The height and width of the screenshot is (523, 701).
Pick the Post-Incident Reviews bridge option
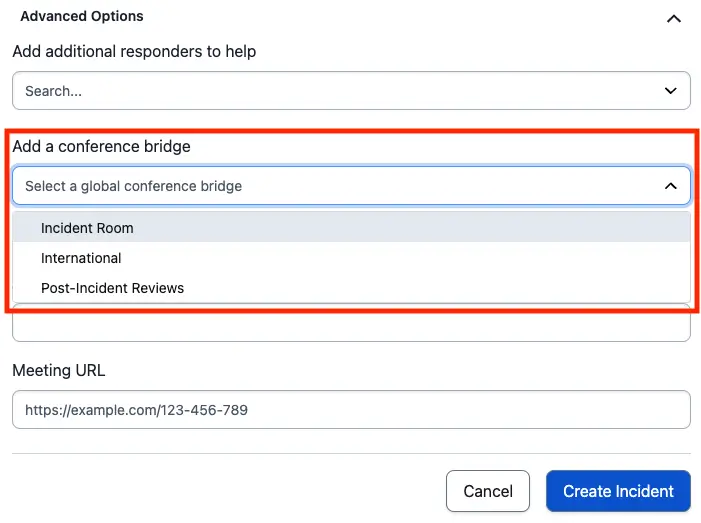112,288
